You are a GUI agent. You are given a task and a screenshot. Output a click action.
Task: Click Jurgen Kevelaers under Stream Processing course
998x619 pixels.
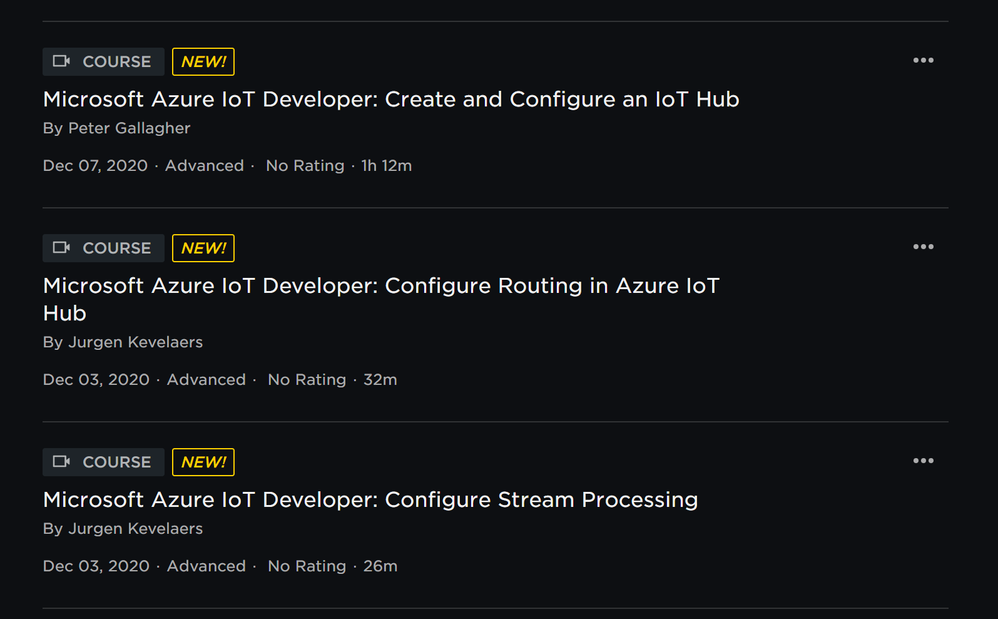135,528
